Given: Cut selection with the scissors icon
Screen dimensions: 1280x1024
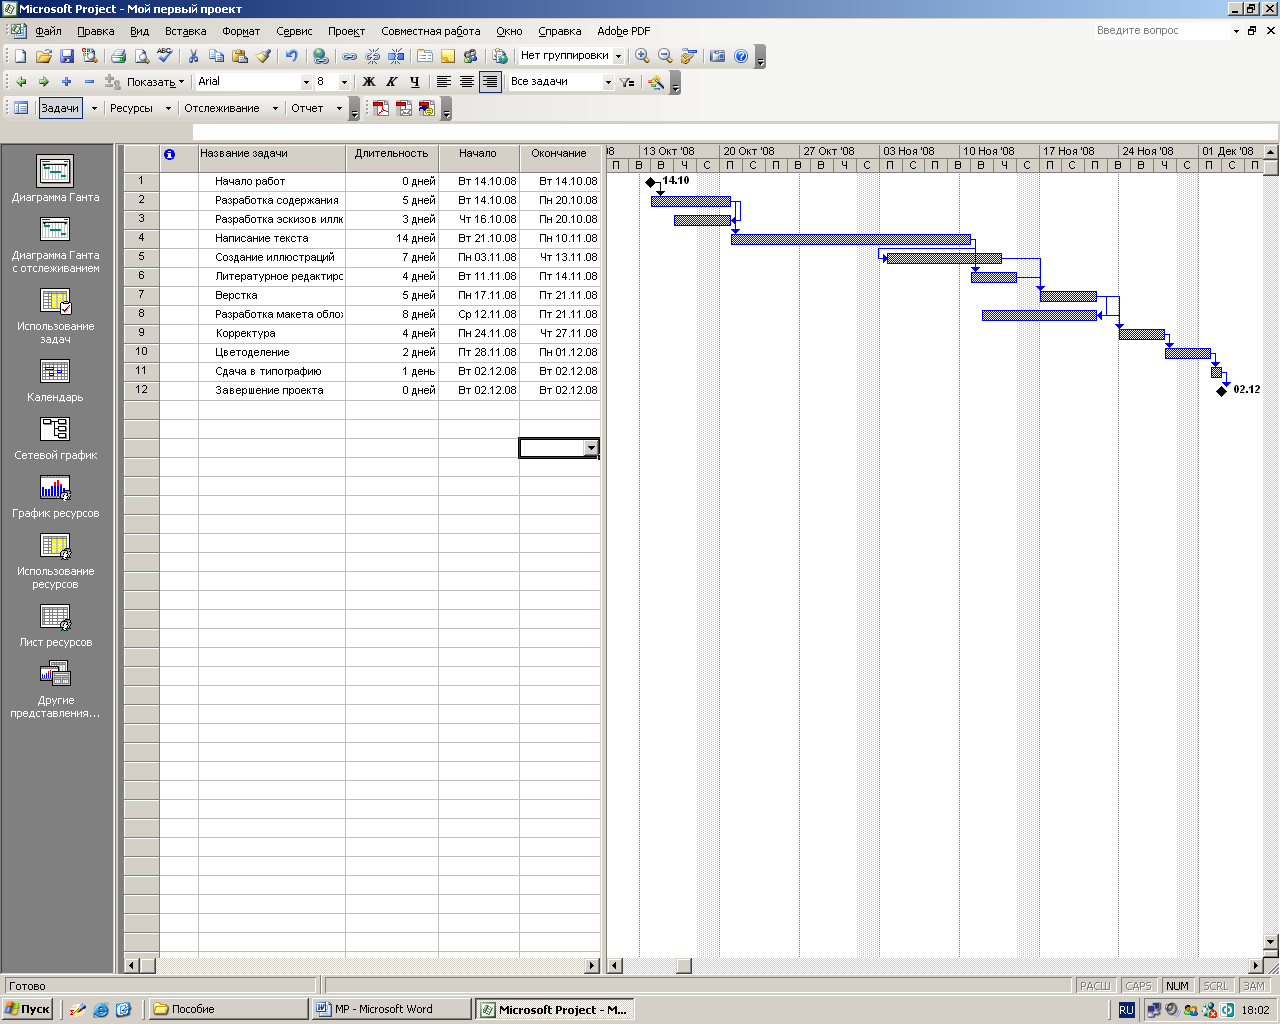Looking at the screenshot, I should 193,56.
